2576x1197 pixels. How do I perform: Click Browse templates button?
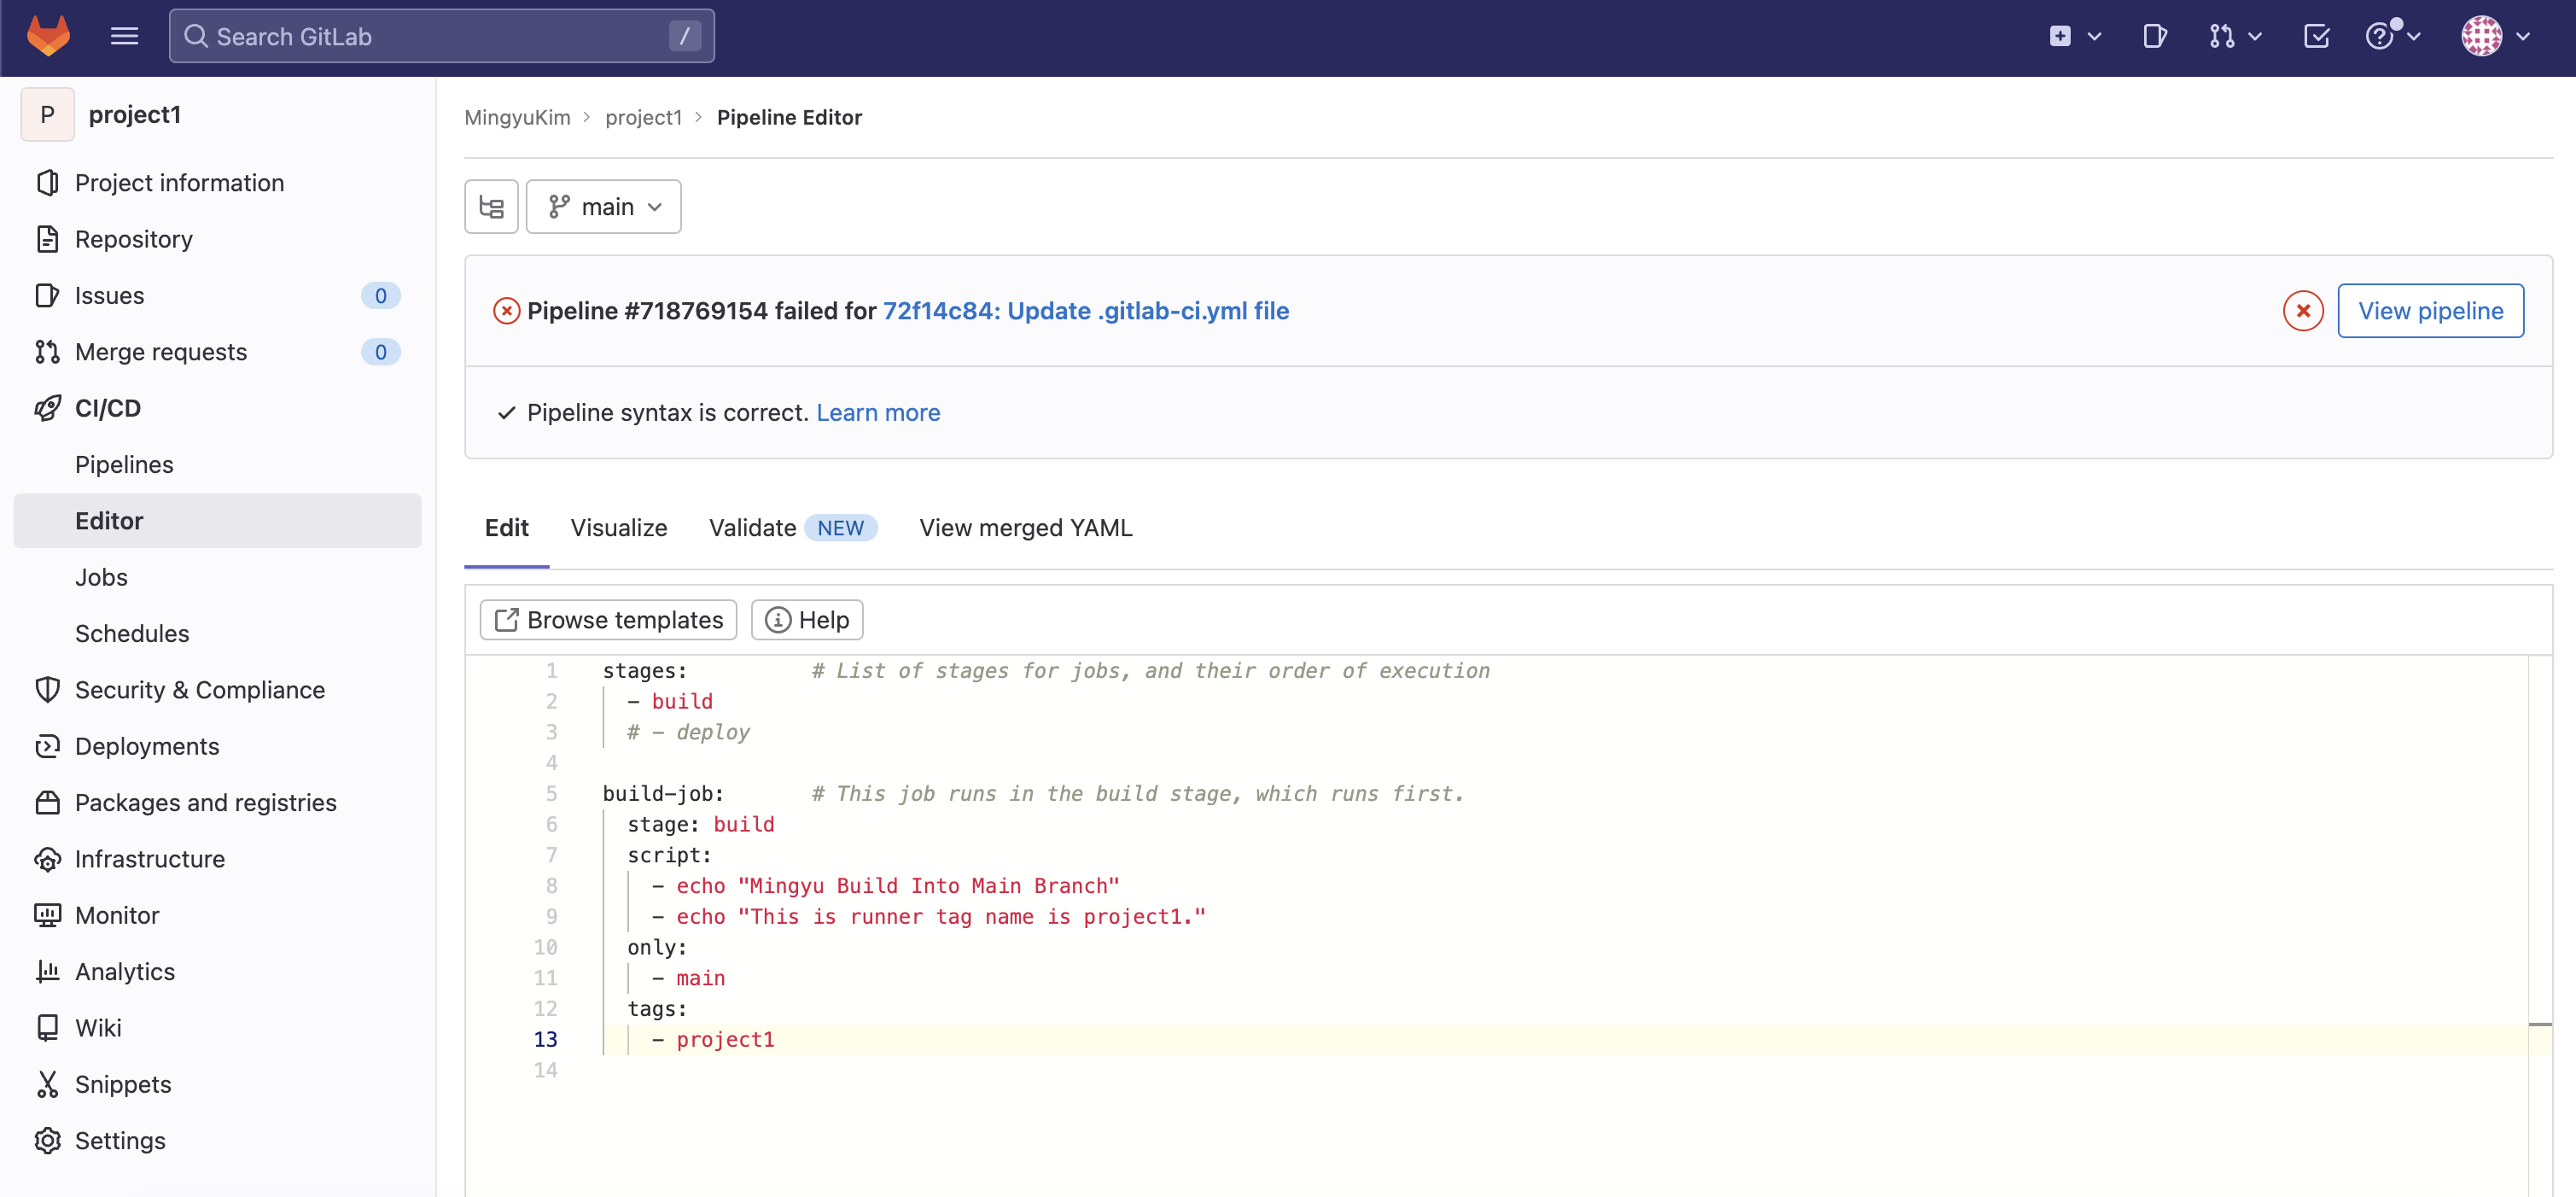(608, 620)
